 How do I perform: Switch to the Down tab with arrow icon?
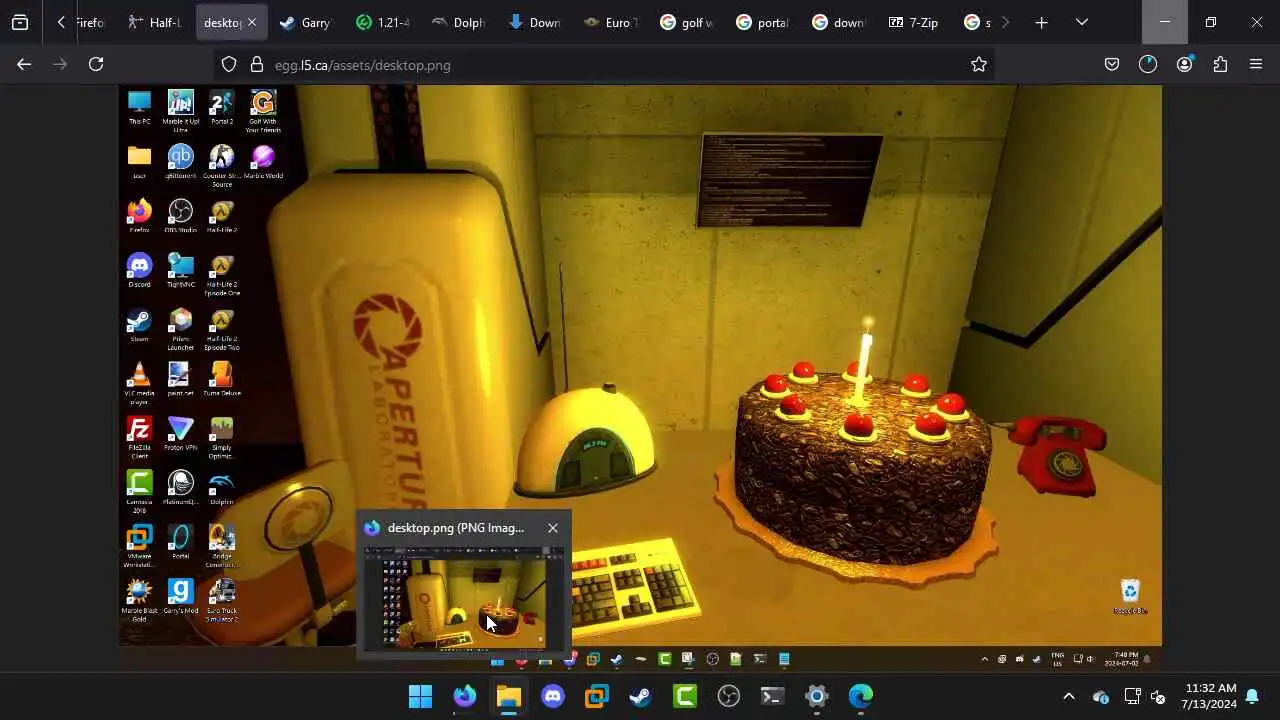point(535,22)
